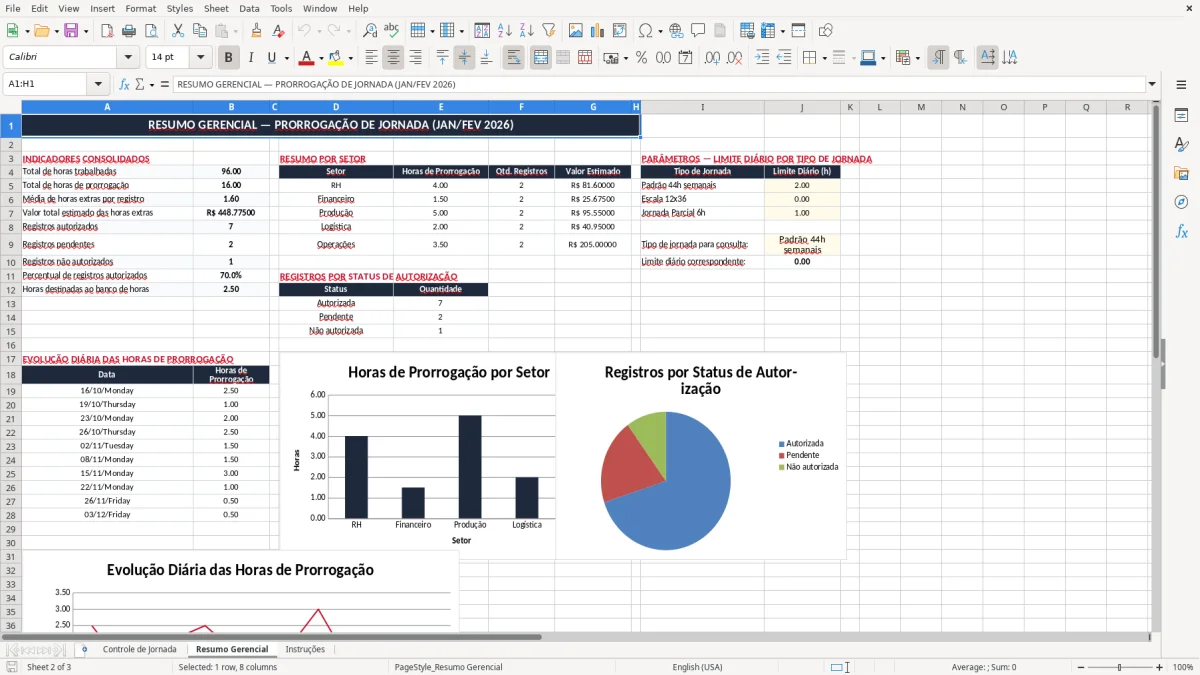Switch to Instruções sheet tab

(x=305, y=649)
